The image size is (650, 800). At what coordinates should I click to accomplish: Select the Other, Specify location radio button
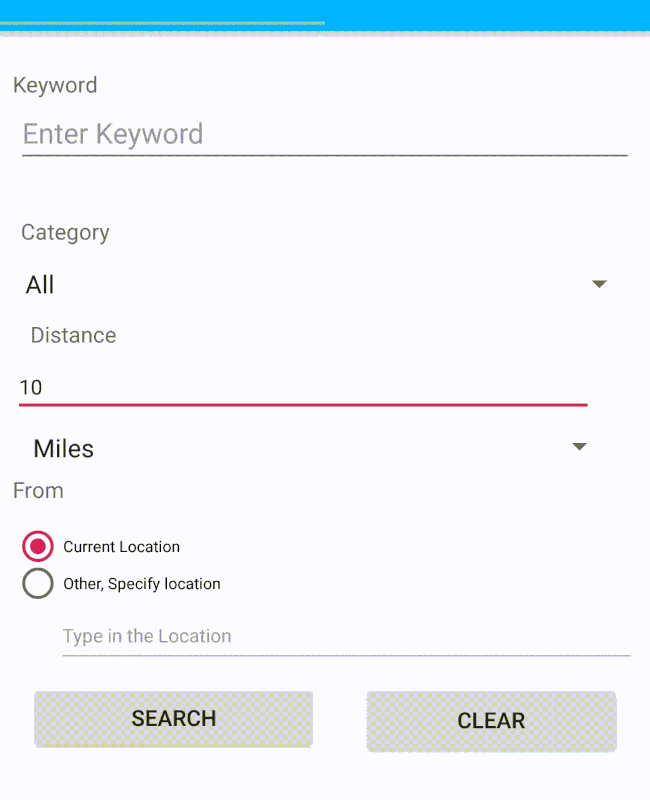(x=38, y=583)
